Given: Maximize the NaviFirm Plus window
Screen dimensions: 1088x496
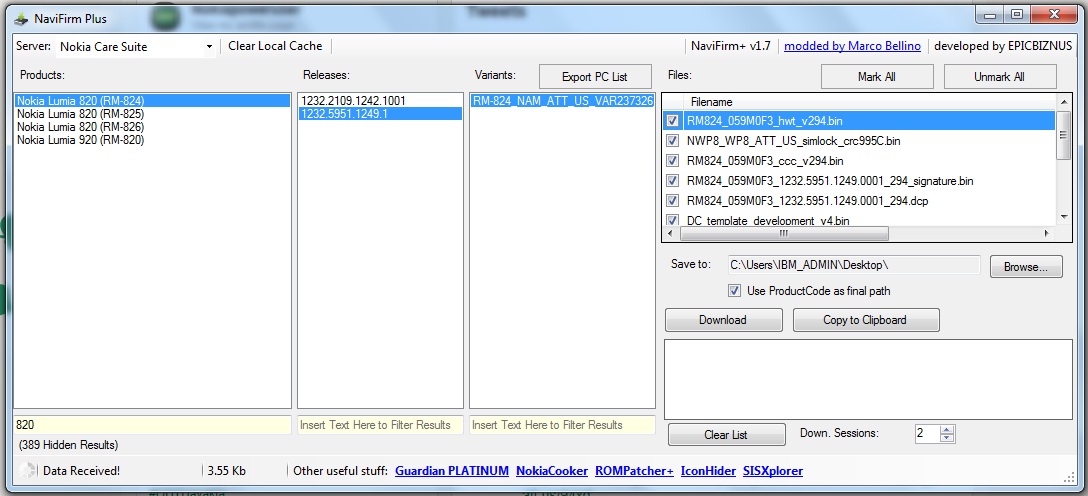Looking at the screenshot, I should pyautogui.click(x=1017, y=14).
